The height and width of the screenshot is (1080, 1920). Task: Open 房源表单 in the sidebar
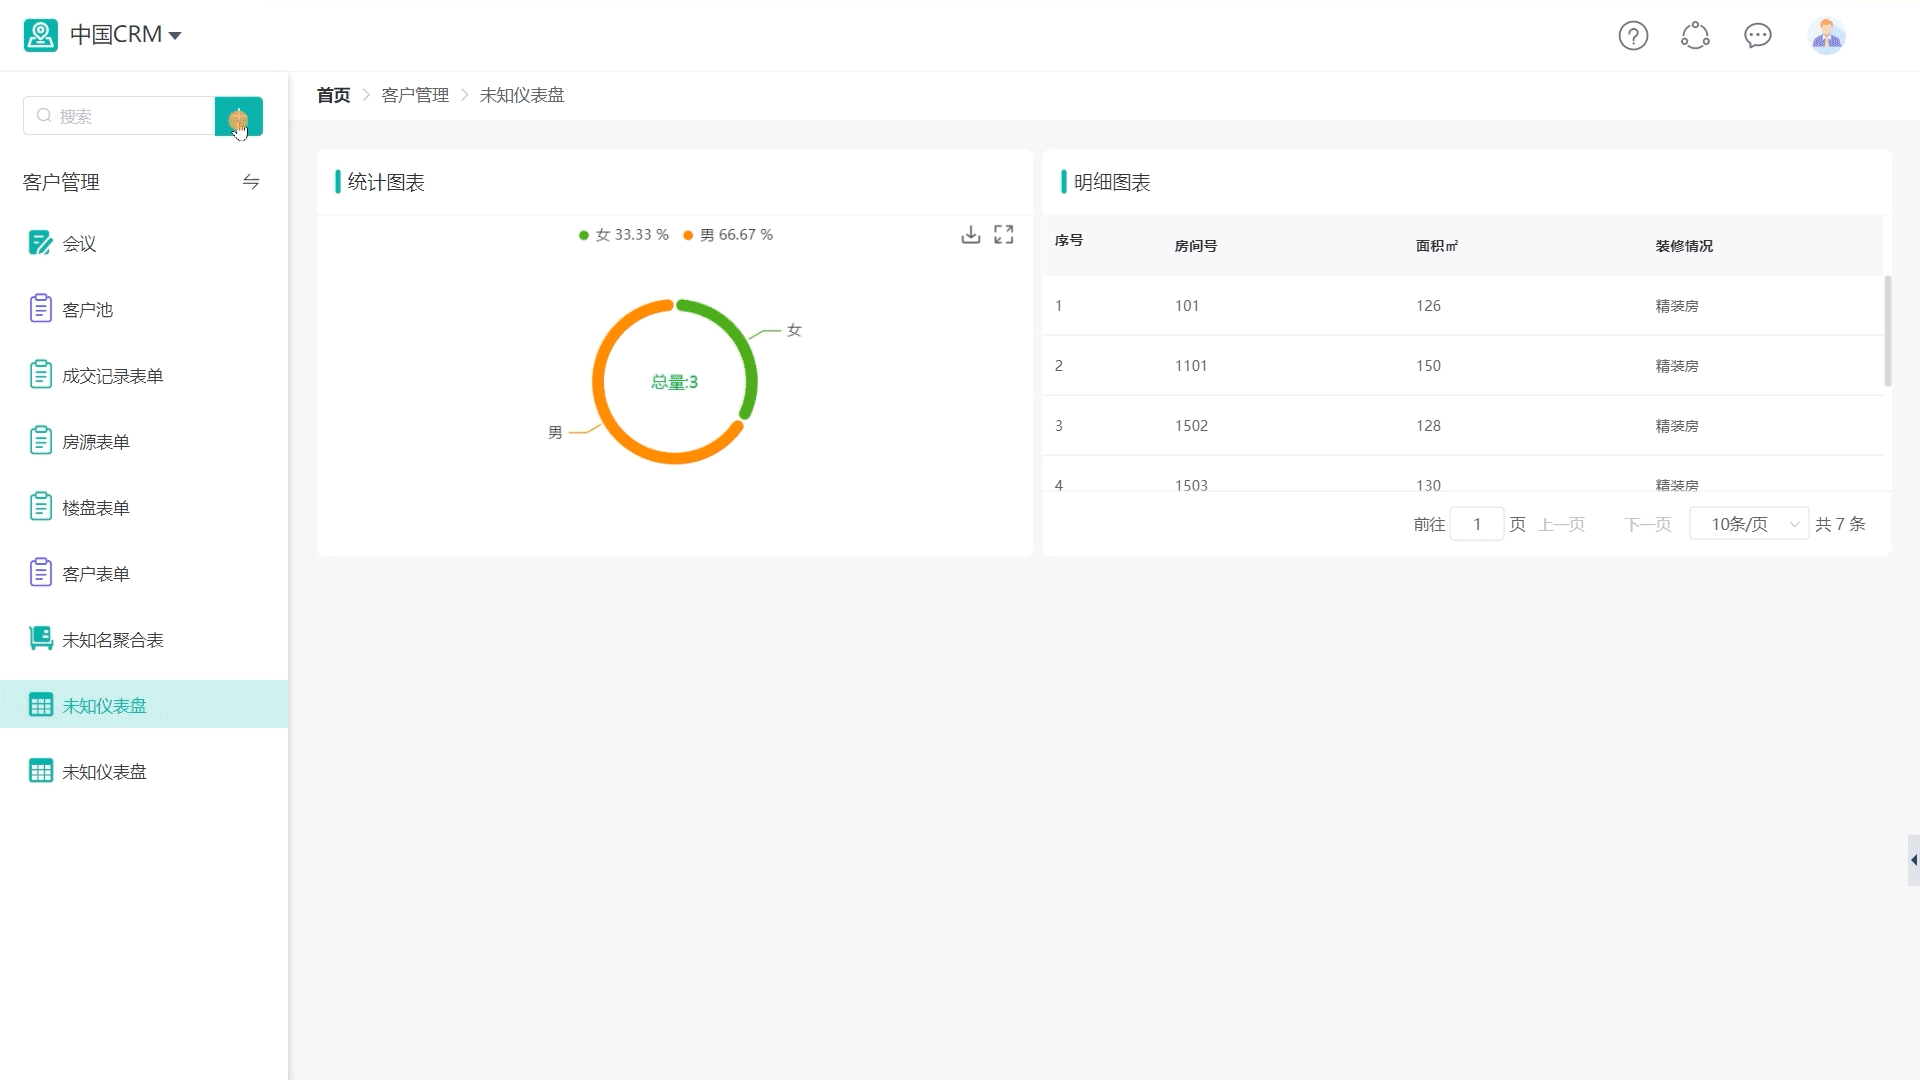click(144, 442)
